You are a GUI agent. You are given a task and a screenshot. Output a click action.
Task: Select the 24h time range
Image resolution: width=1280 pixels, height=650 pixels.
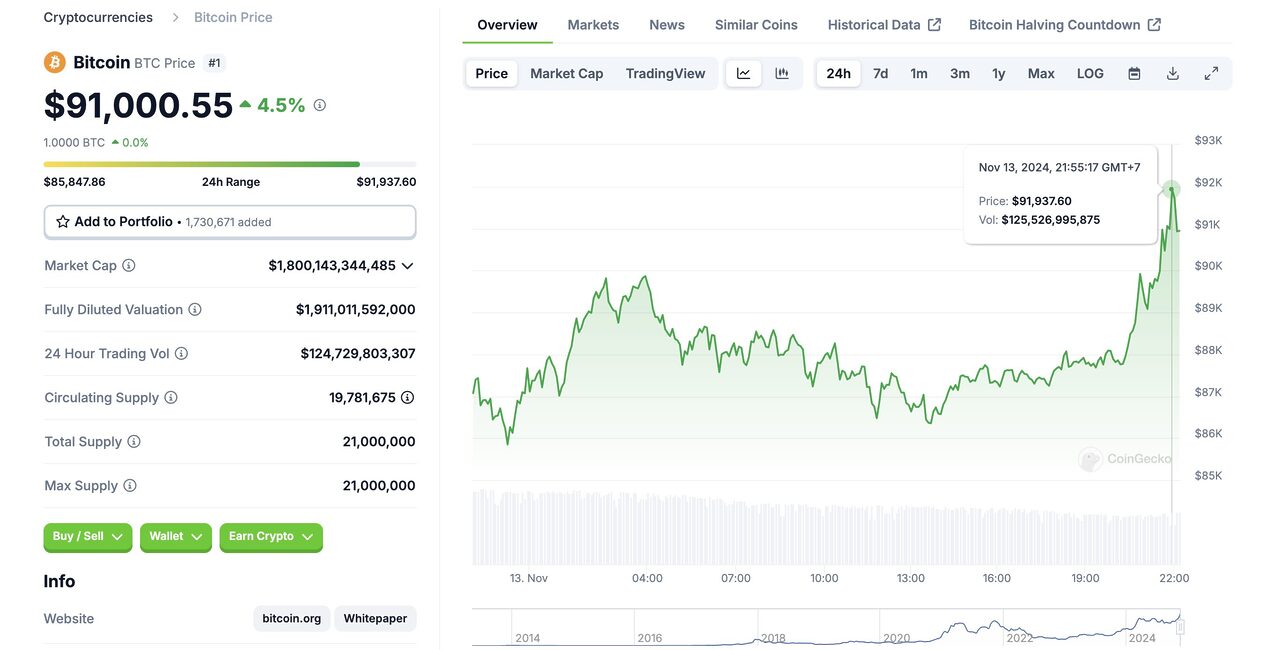tap(838, 73)
